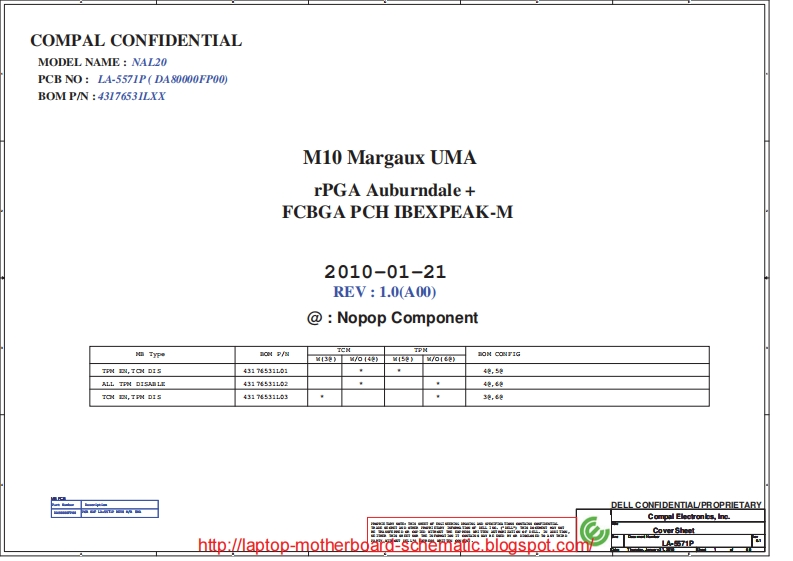This screenshot has width=793, height=561.
Task: Select the ALL TPM DISABLE row label
Action: click(x=133, y=384)
